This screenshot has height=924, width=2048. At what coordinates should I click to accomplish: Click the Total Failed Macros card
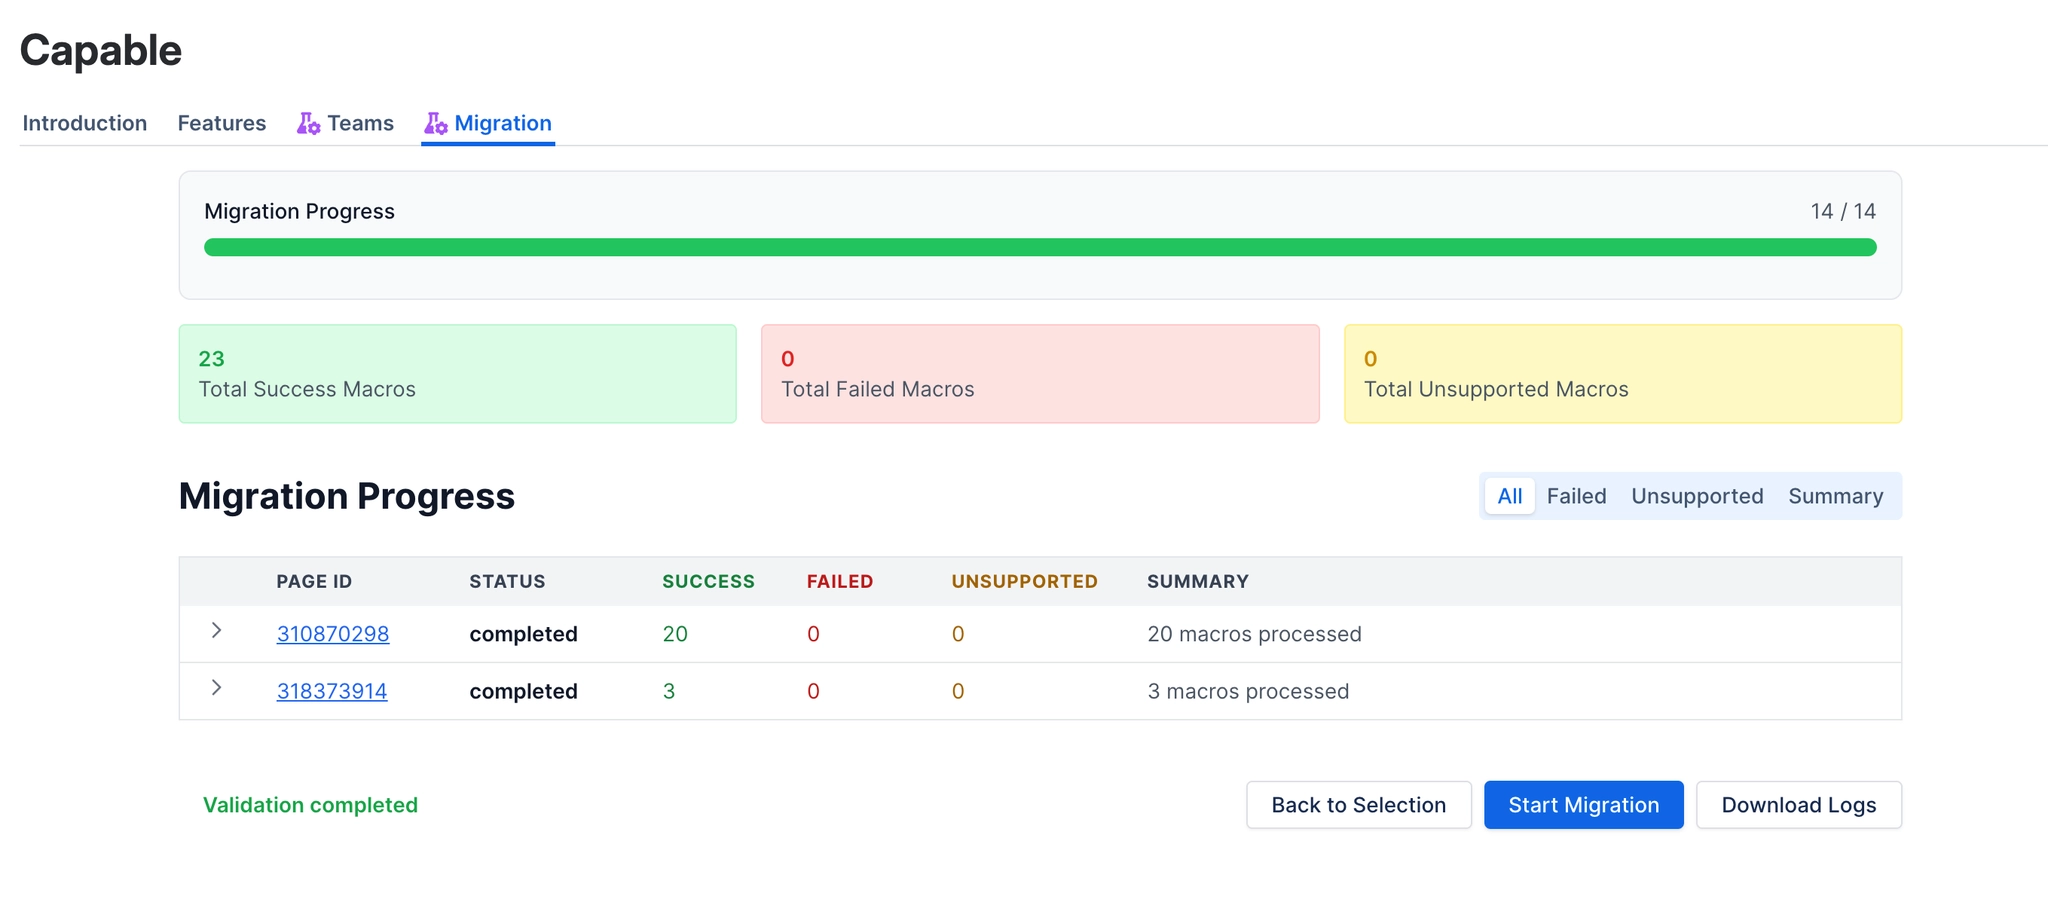coord(1040,373)
